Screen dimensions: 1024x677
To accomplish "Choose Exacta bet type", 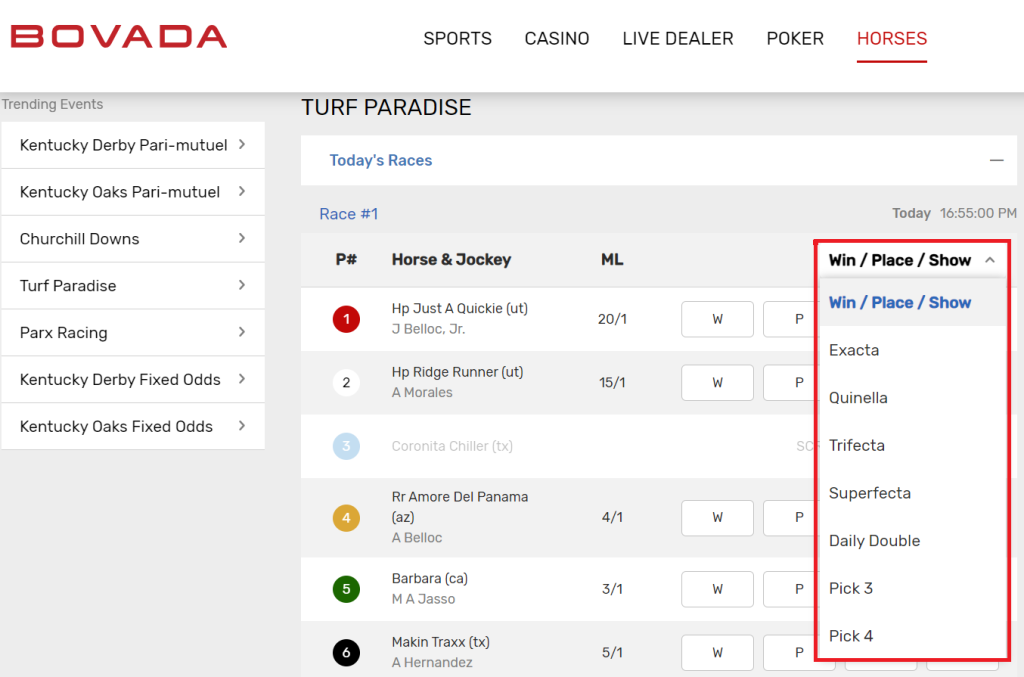I will coord(912,350).
